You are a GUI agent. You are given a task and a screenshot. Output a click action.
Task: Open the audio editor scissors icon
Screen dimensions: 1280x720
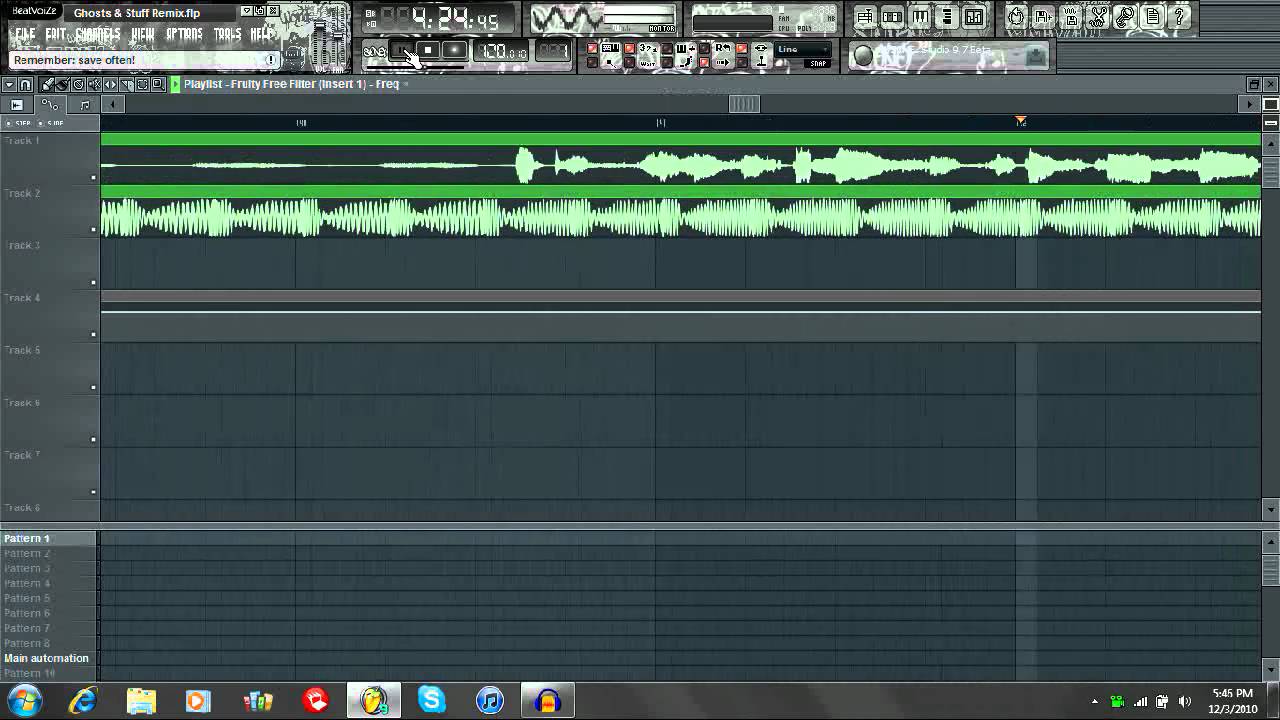tap(1098, 17)
